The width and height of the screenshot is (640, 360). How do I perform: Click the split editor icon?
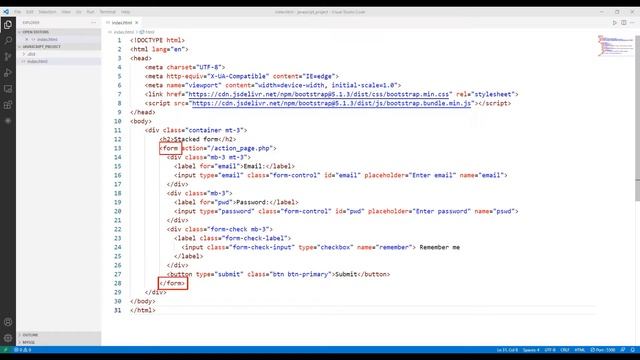[x=624, y=23]
